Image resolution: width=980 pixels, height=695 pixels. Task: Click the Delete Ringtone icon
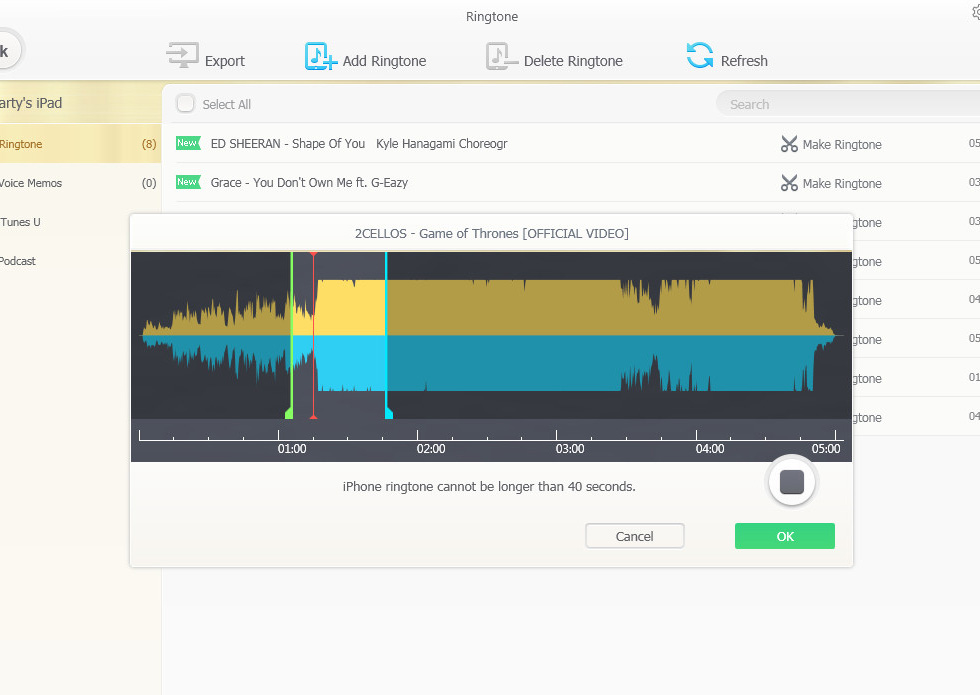[502, 56]
